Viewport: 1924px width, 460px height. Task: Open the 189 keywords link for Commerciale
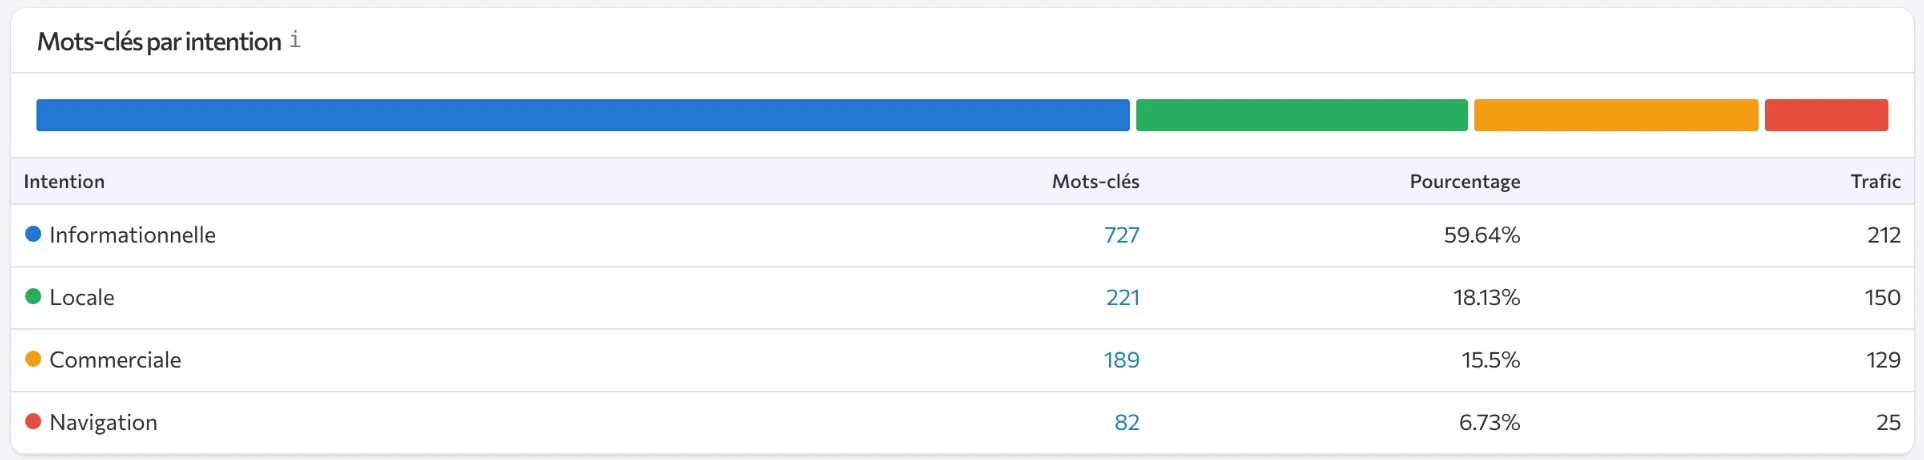coord(1121,360)
